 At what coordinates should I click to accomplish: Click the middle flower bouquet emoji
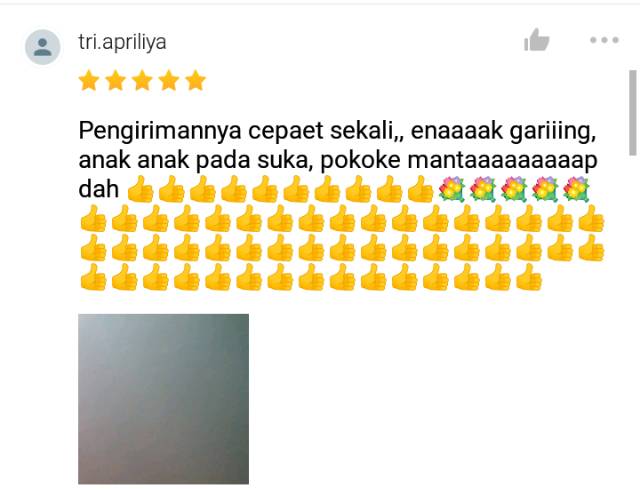coord(514,189)
